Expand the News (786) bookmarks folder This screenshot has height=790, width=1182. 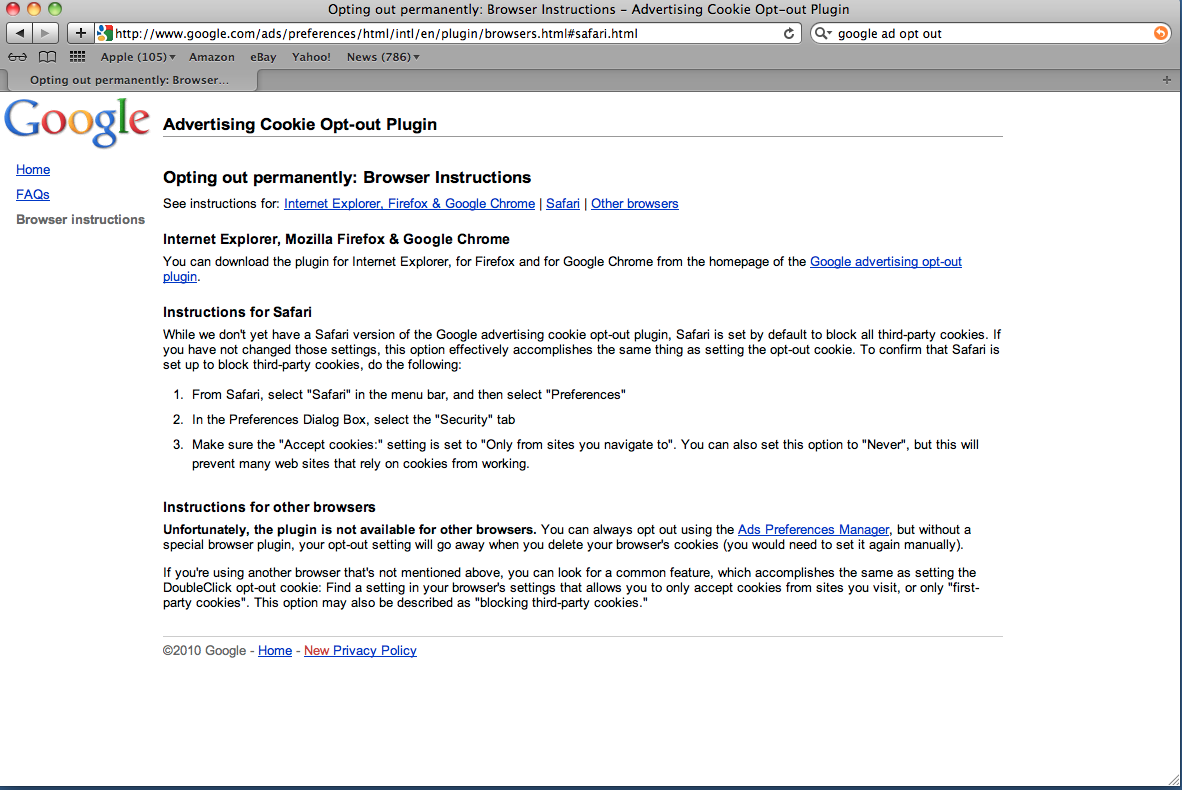point(383,57)
